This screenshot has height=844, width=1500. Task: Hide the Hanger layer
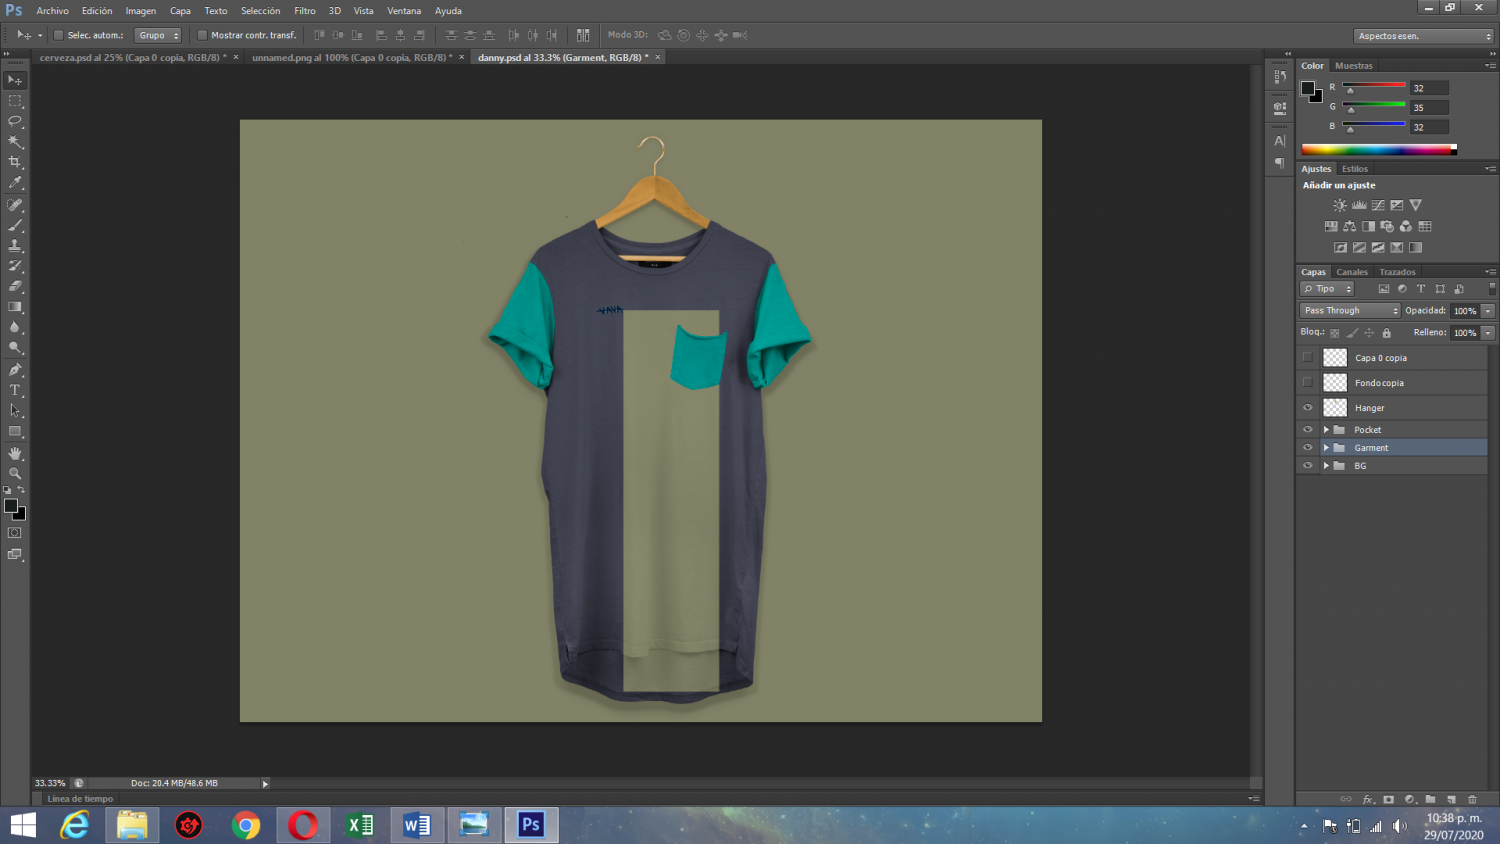(1307, 408)
